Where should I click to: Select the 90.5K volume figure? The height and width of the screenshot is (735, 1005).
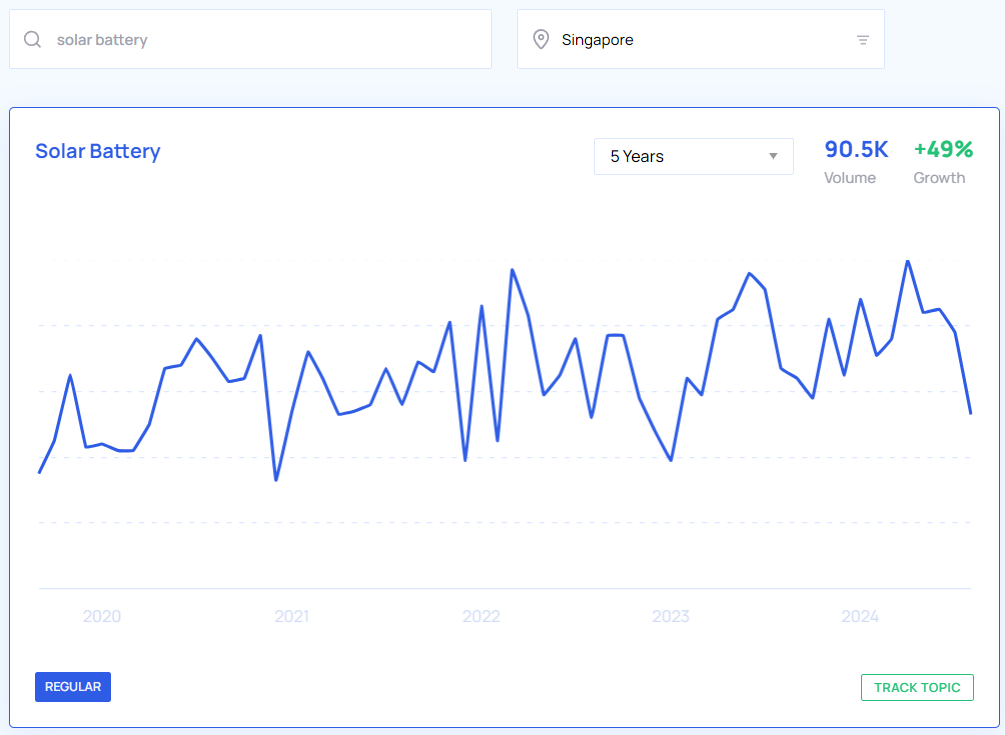click(x=856, y=150)
